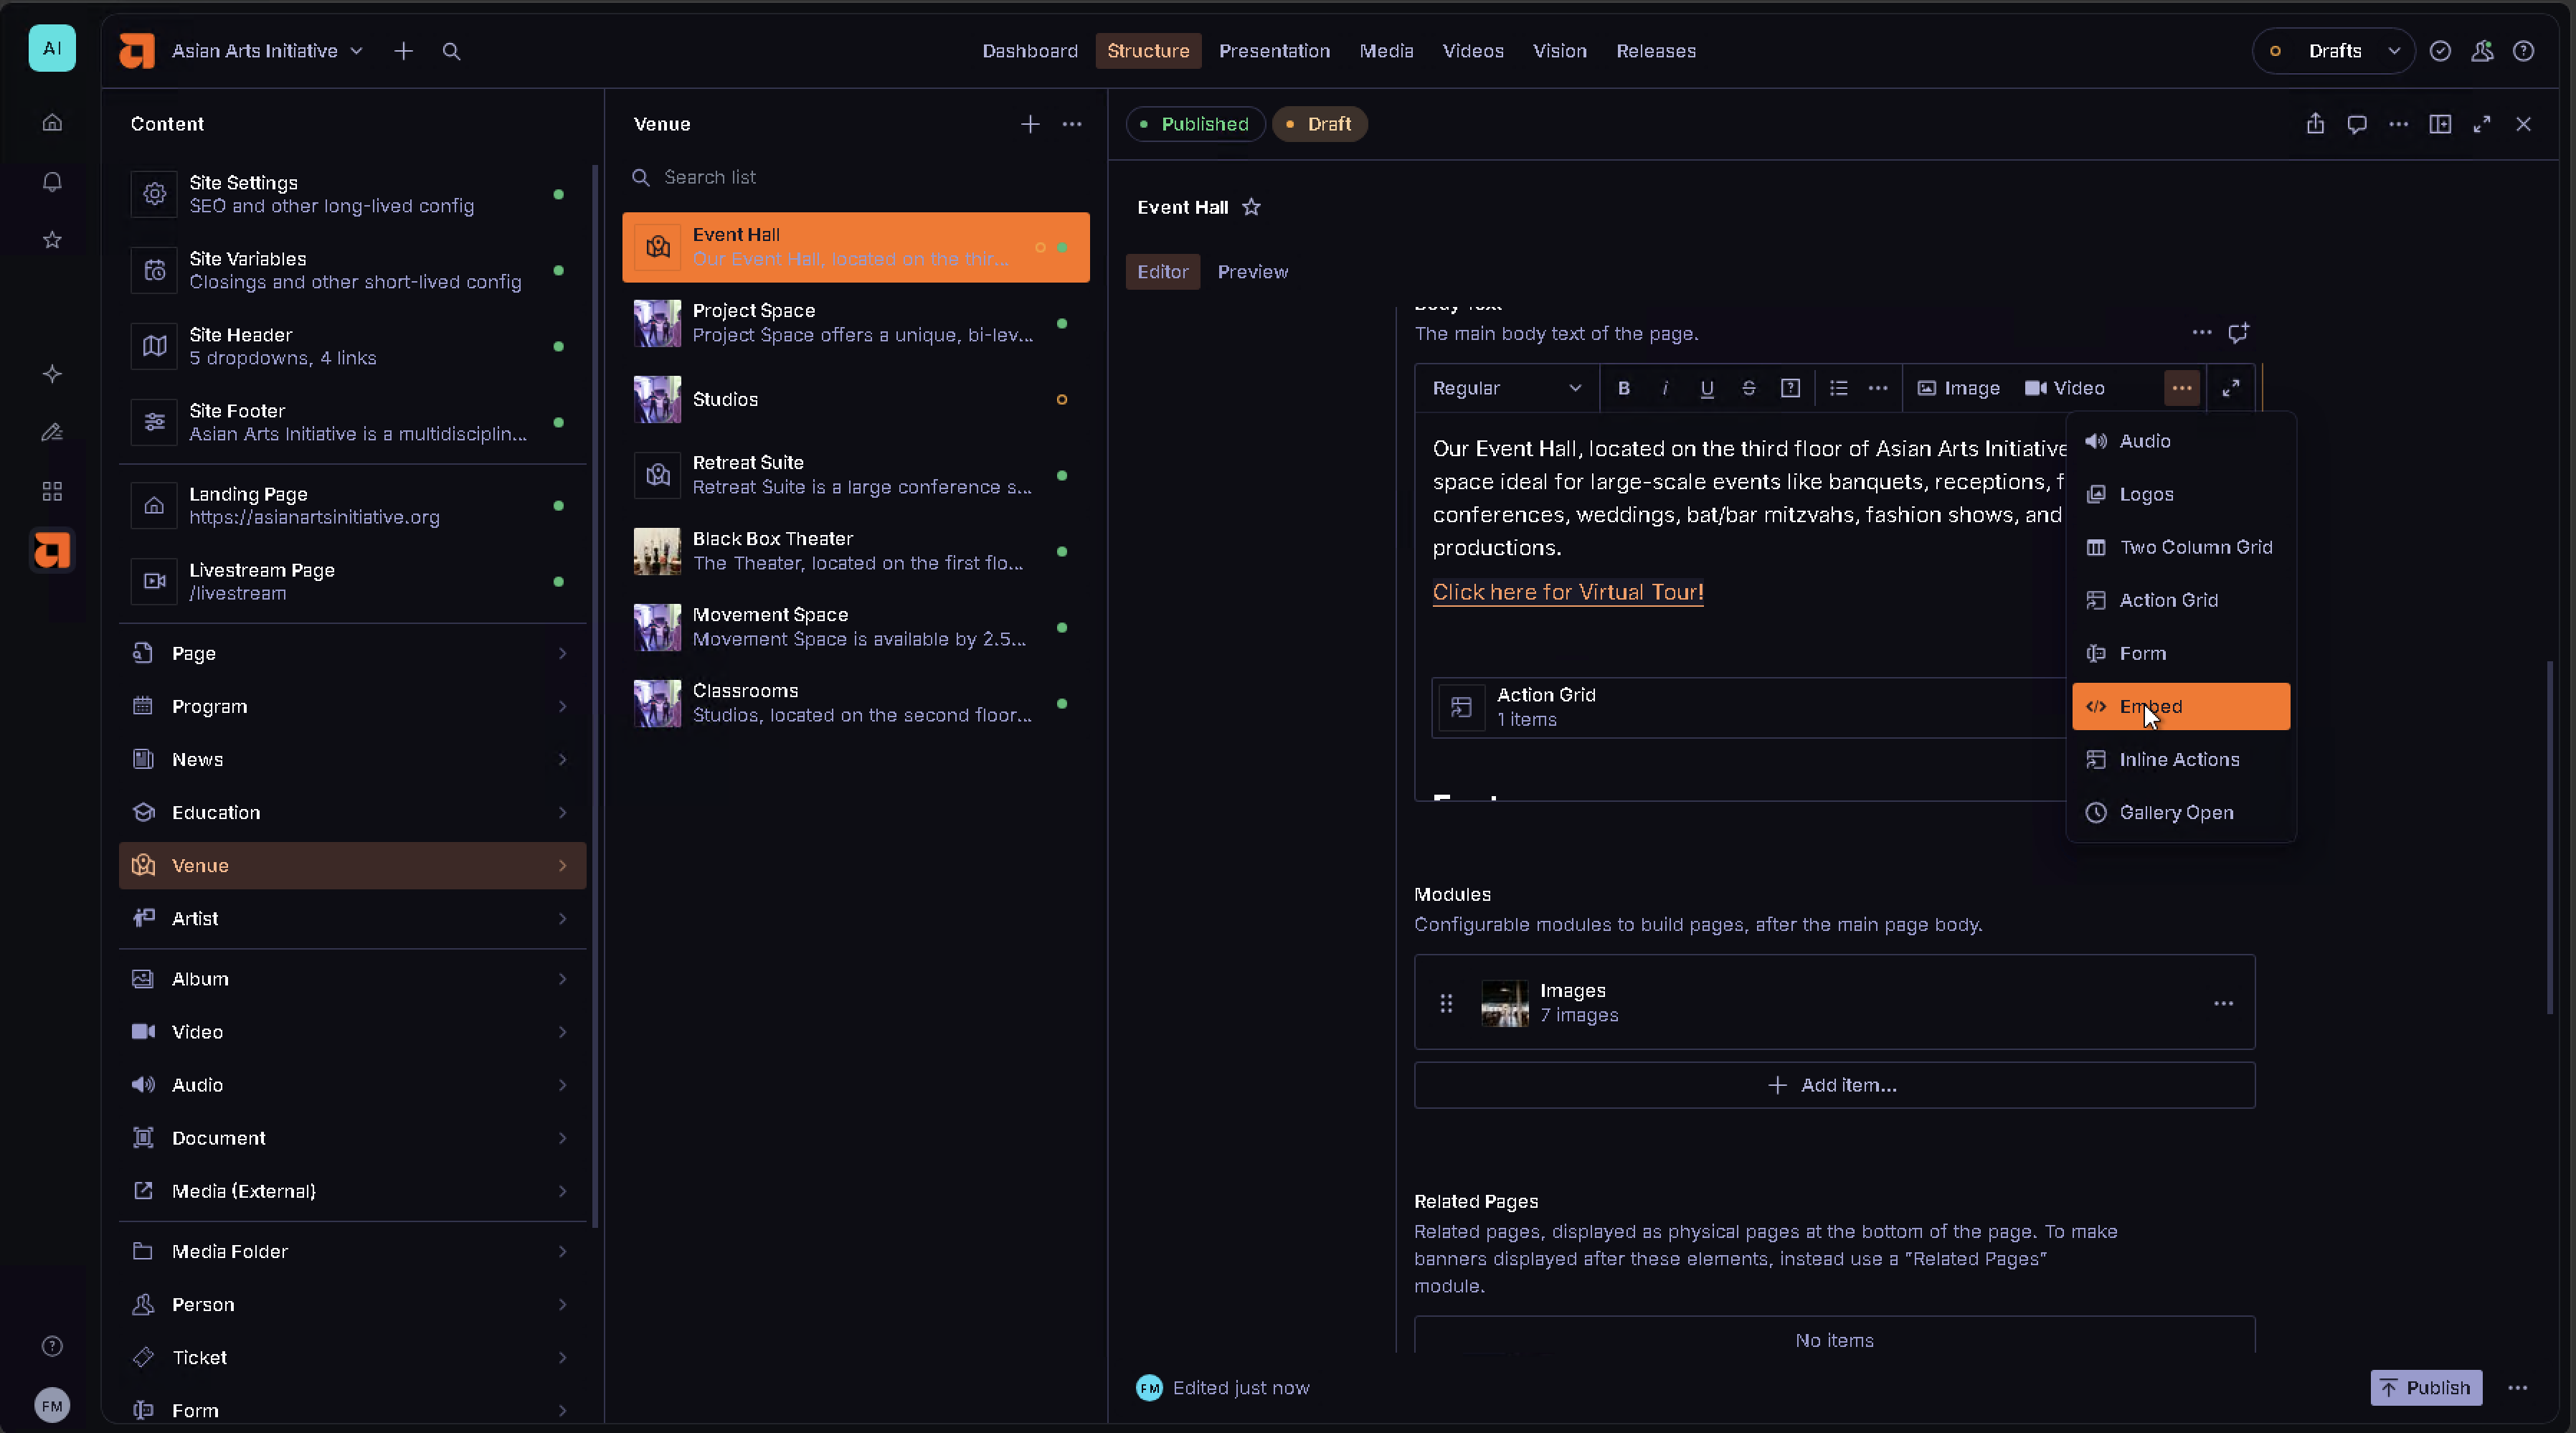Star the Event Hall document as favorite
The height and width of the screenshot is (1433, 2576).
pos(1251,207)
